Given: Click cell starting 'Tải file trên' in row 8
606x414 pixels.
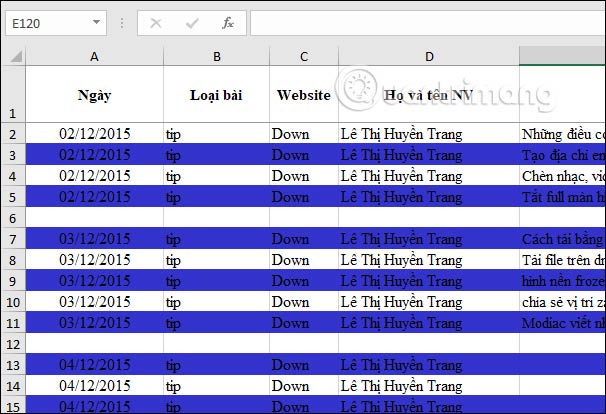Looking at the screenshot, I should 563,259.
